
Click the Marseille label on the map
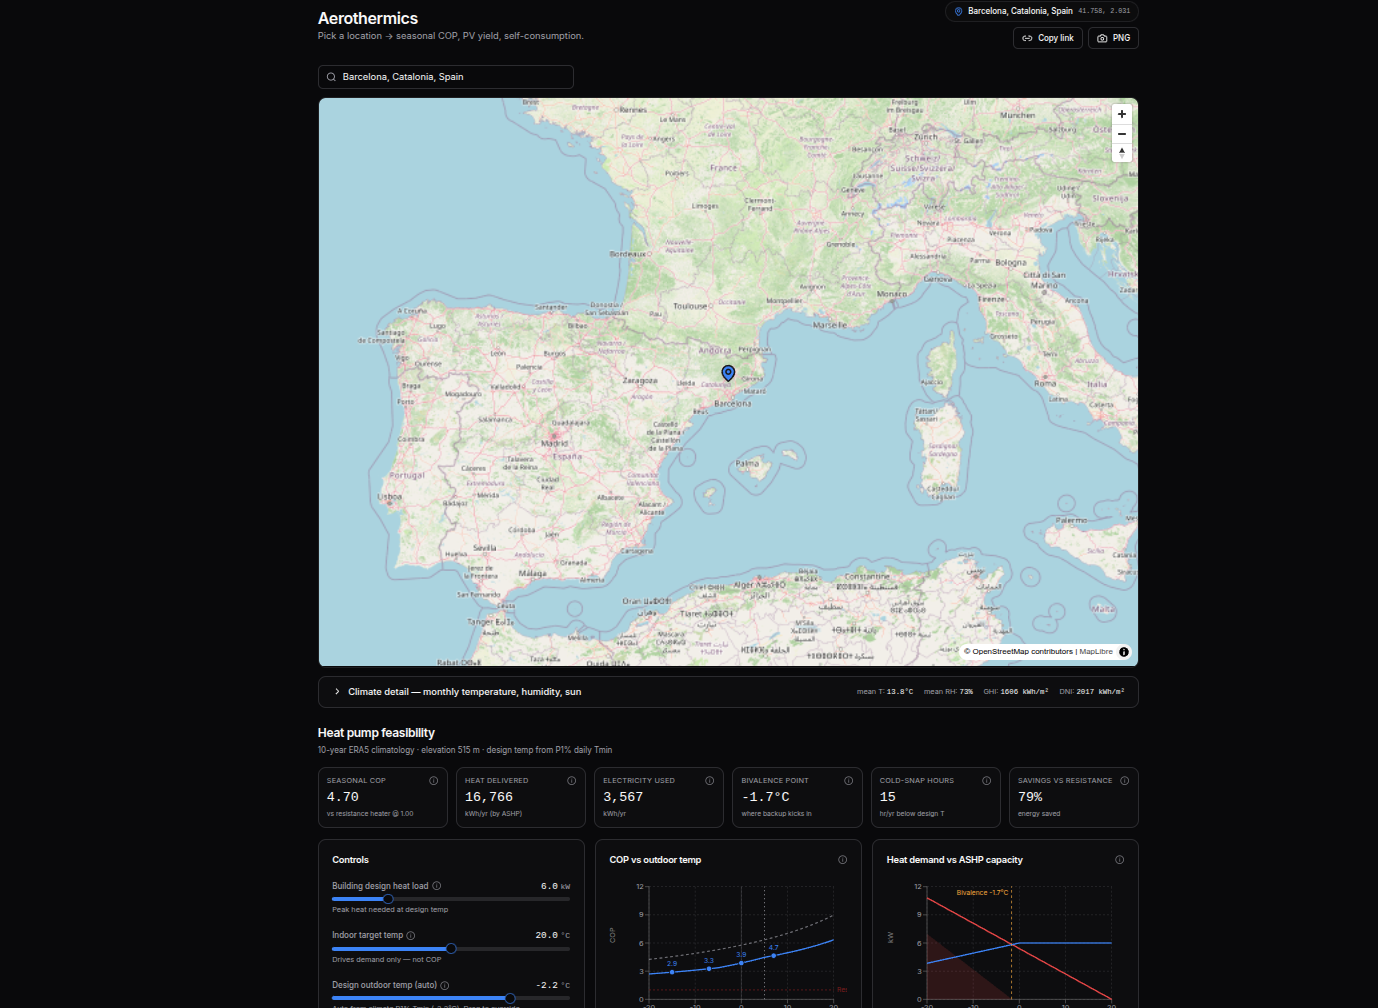(830, 325)
